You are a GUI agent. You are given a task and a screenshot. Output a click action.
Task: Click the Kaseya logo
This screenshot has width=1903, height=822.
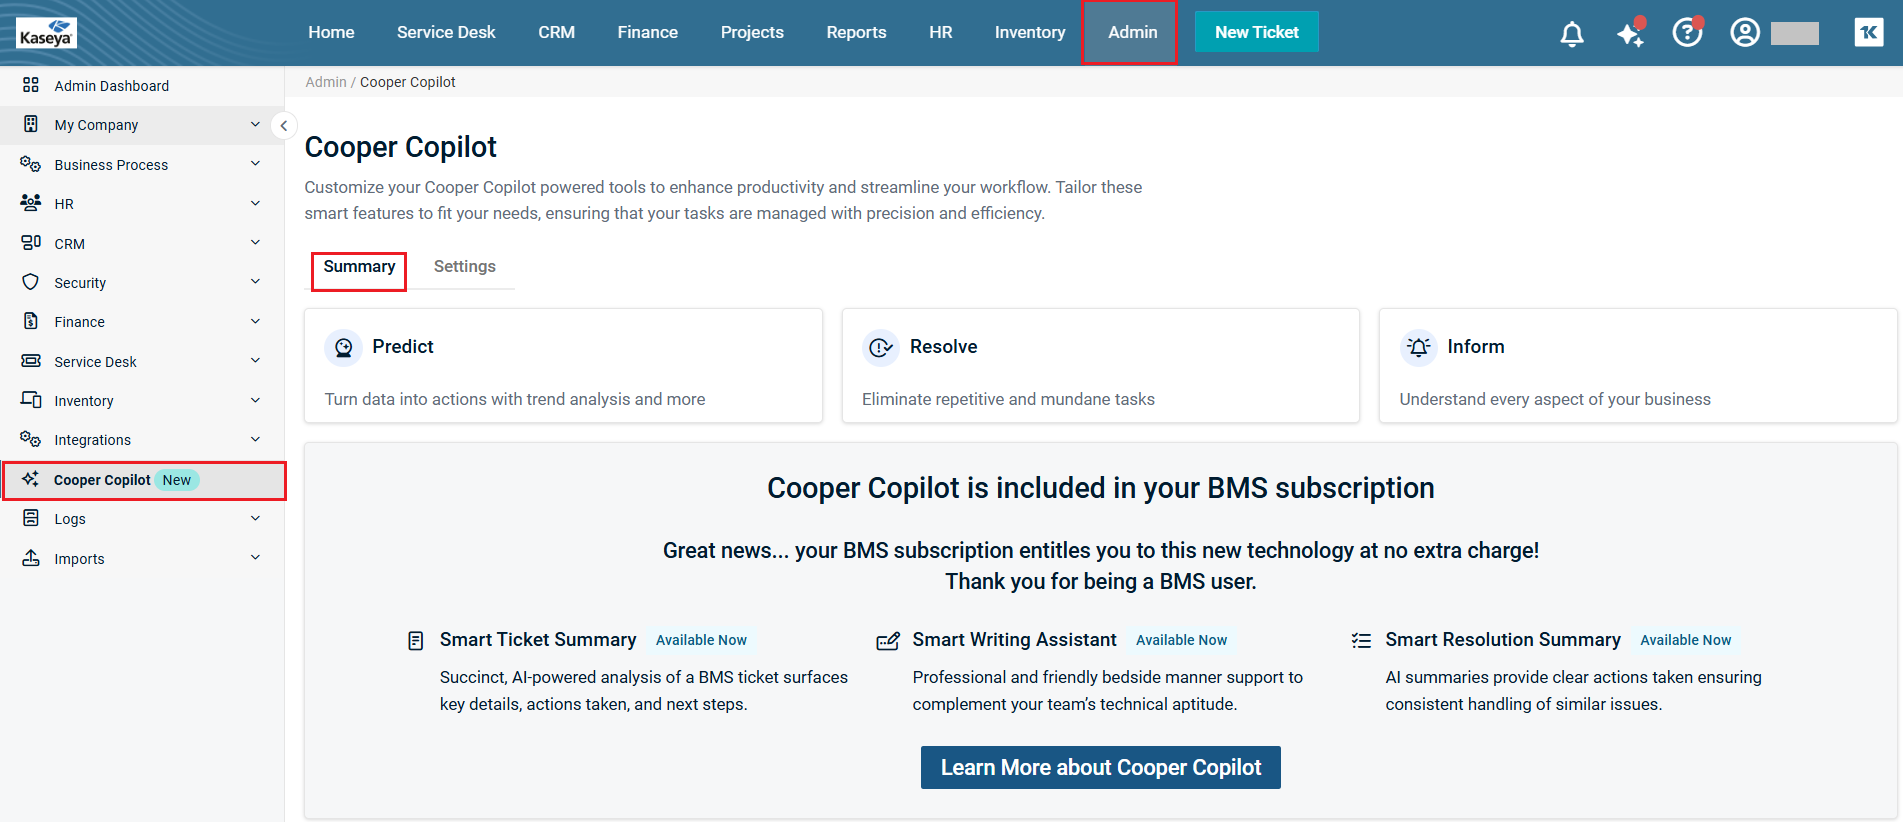point(46,34)
